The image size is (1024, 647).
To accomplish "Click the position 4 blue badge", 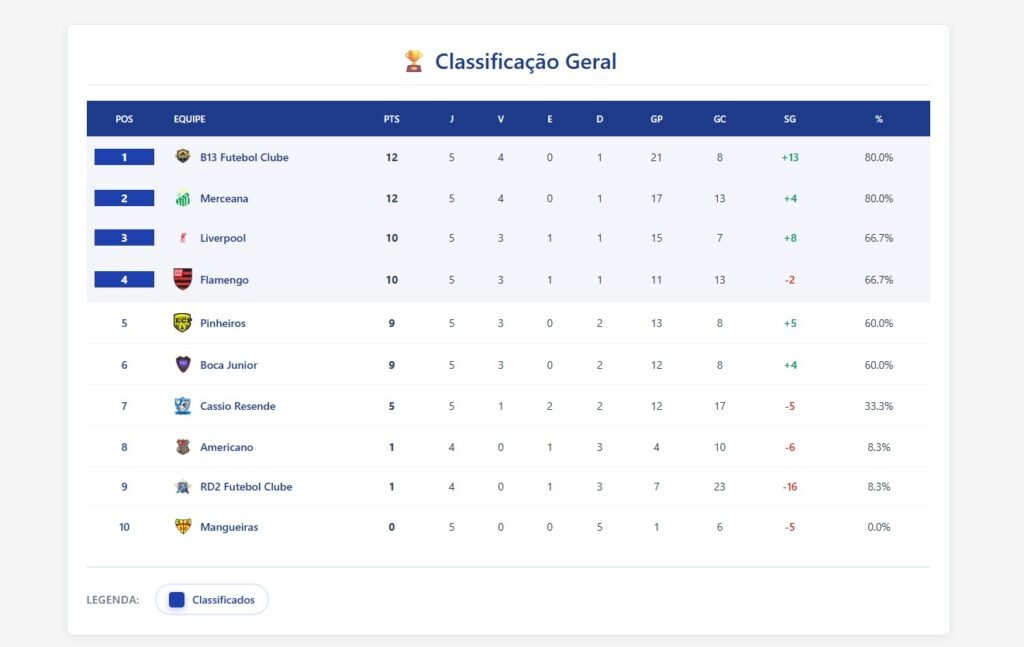I will 124,279.
